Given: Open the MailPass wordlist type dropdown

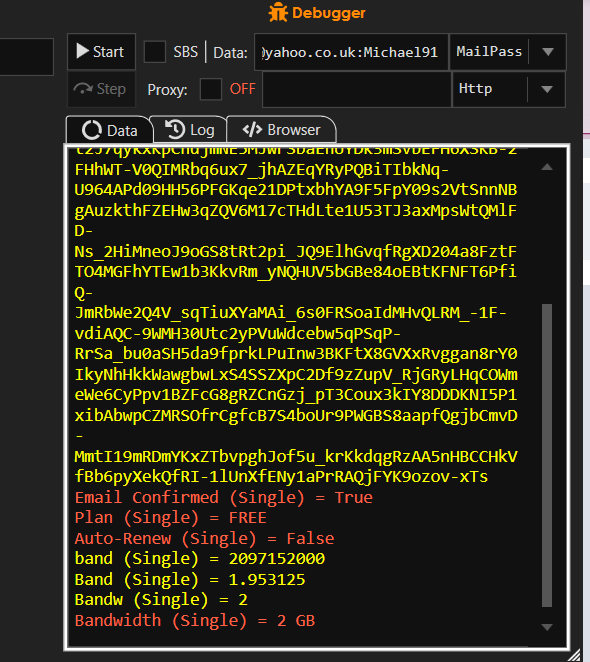Looking at the screenshot, I should pos(508,52).
